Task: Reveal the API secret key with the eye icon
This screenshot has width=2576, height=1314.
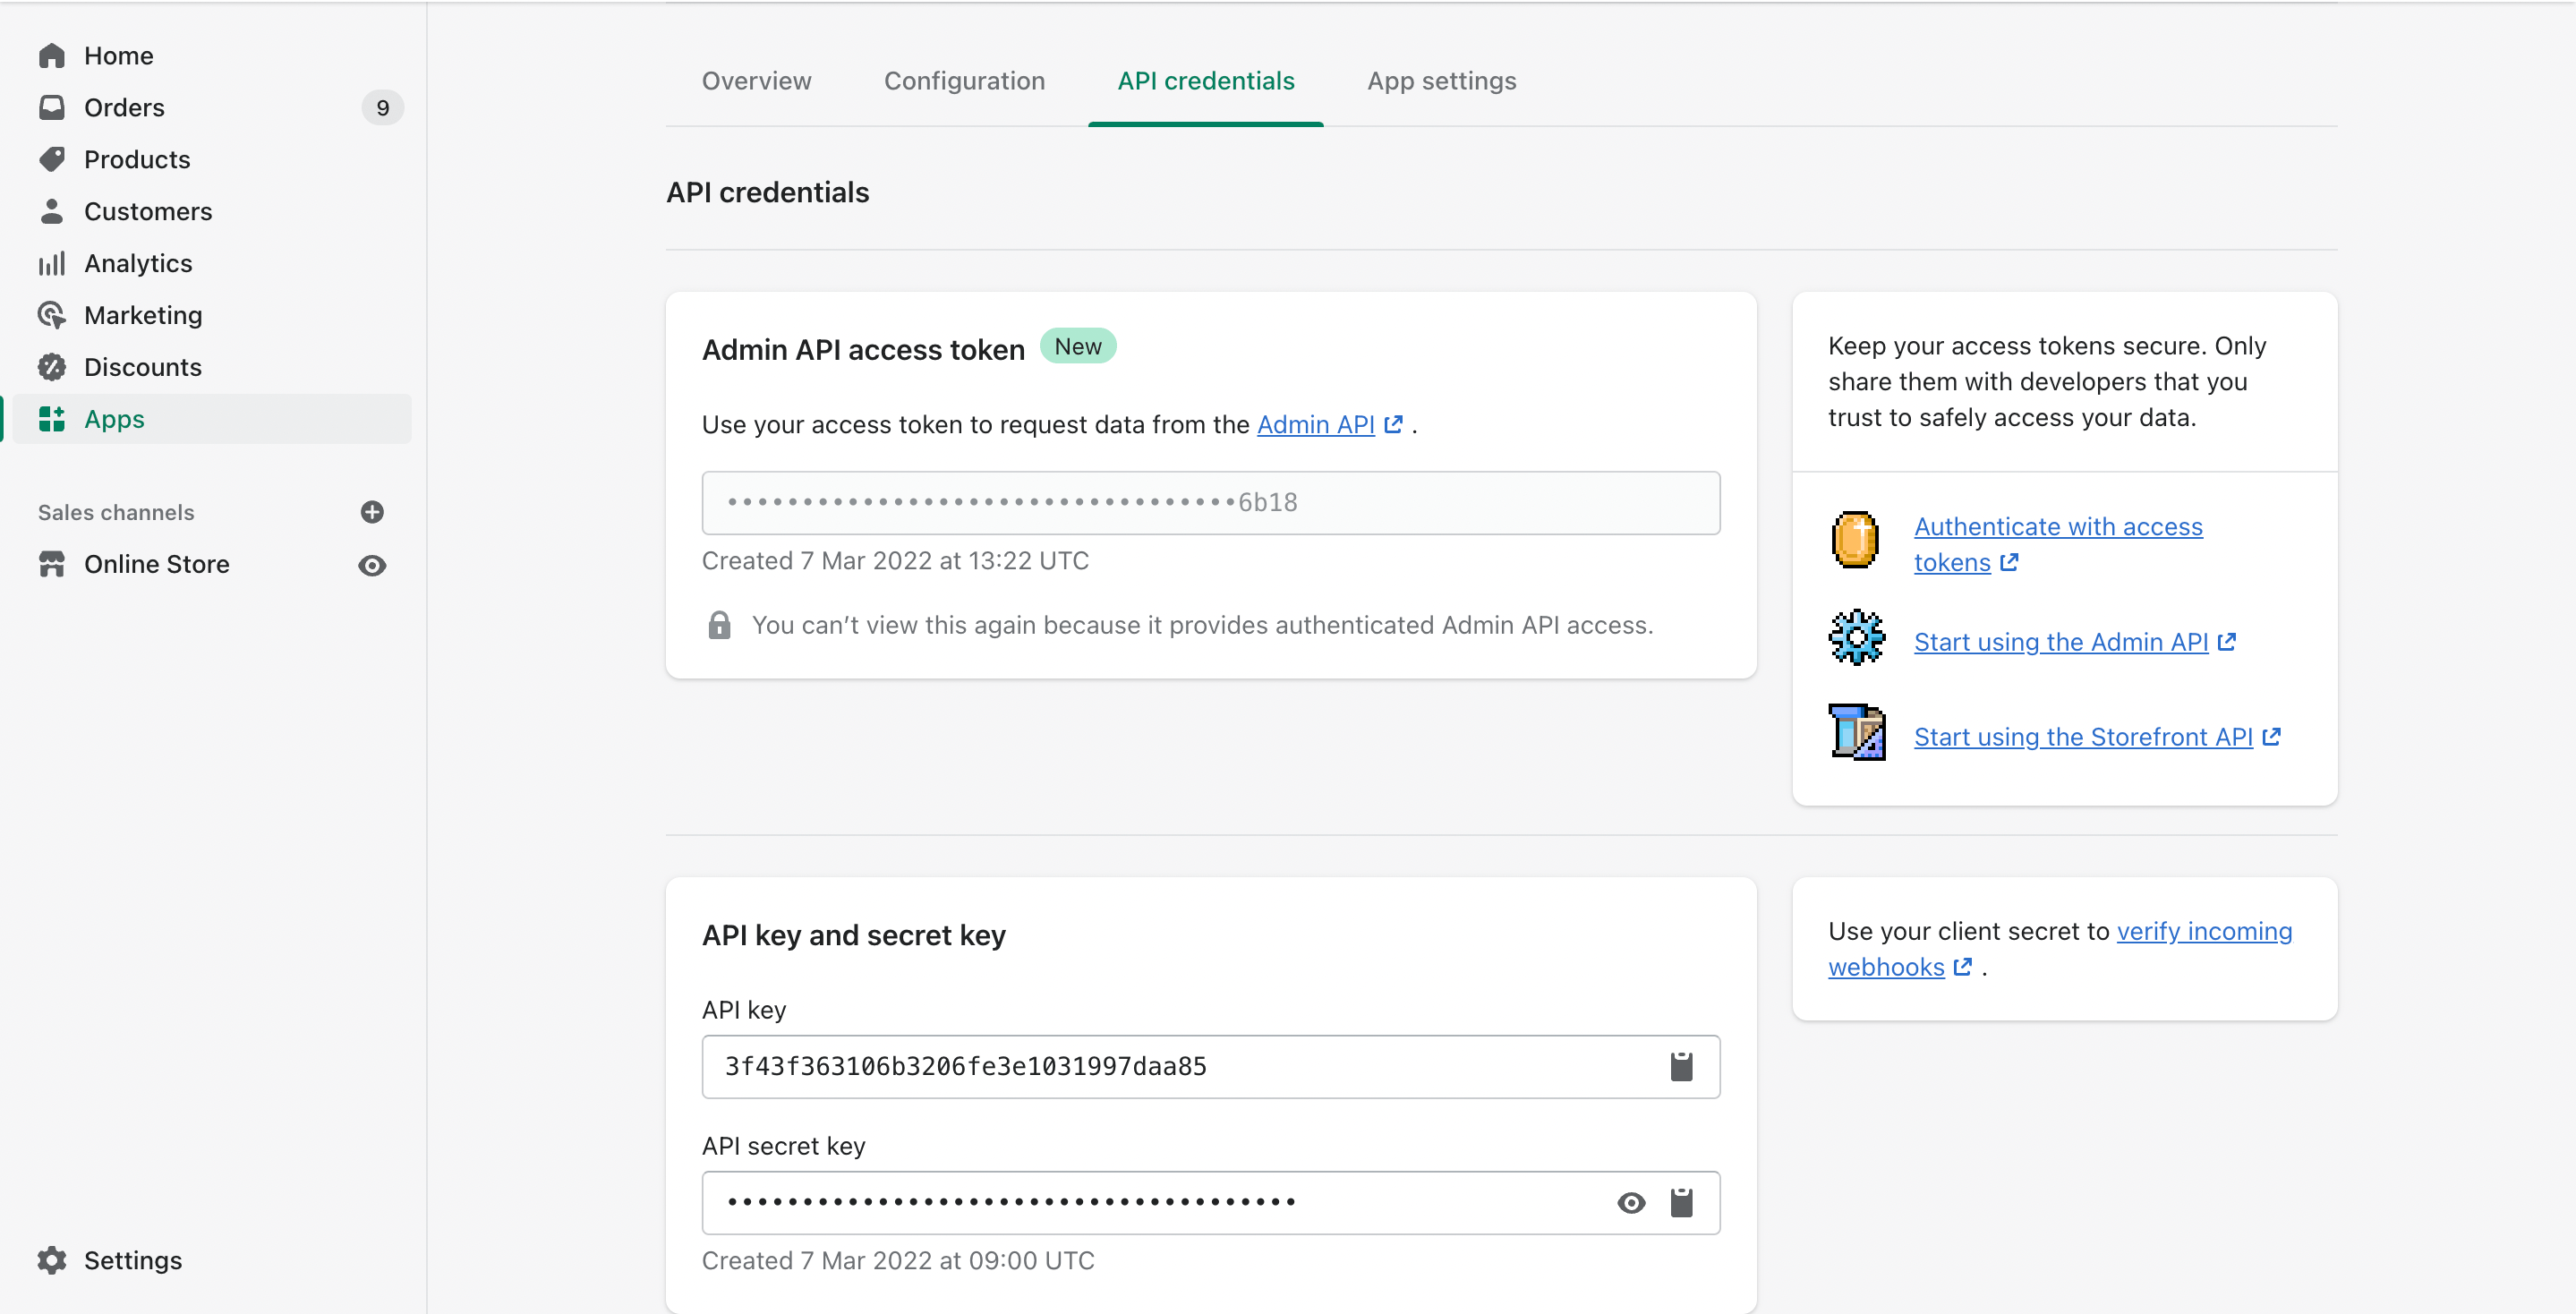Action: [x=1630, y=1202]
